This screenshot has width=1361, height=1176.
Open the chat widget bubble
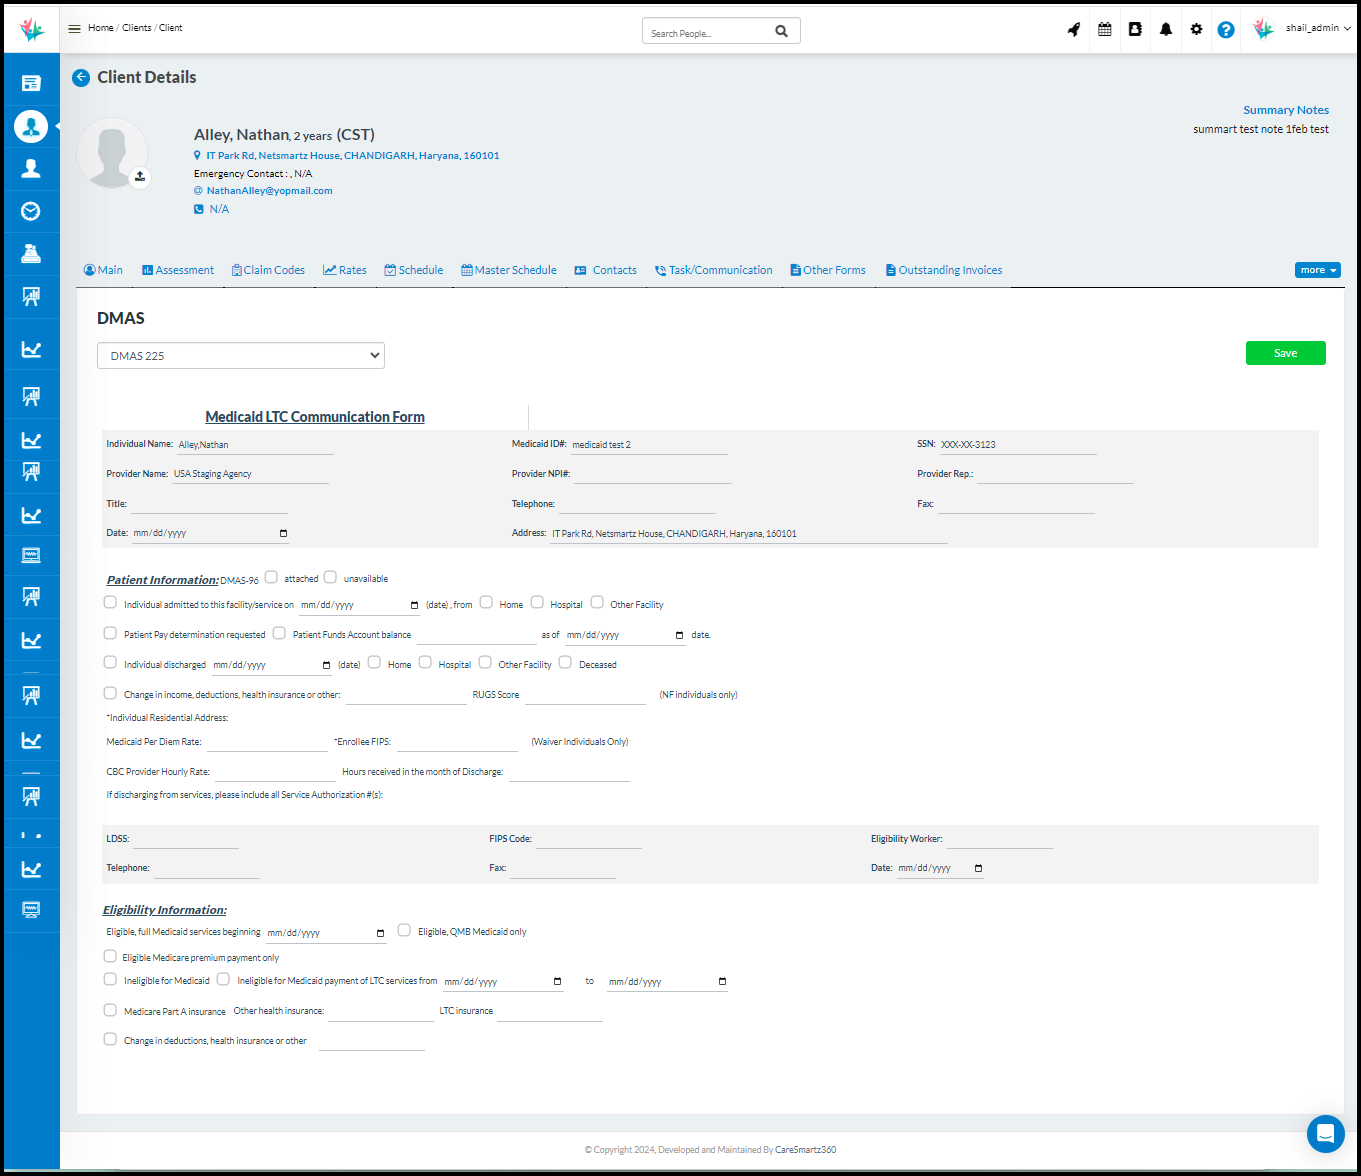[x=1325, y=1134]
